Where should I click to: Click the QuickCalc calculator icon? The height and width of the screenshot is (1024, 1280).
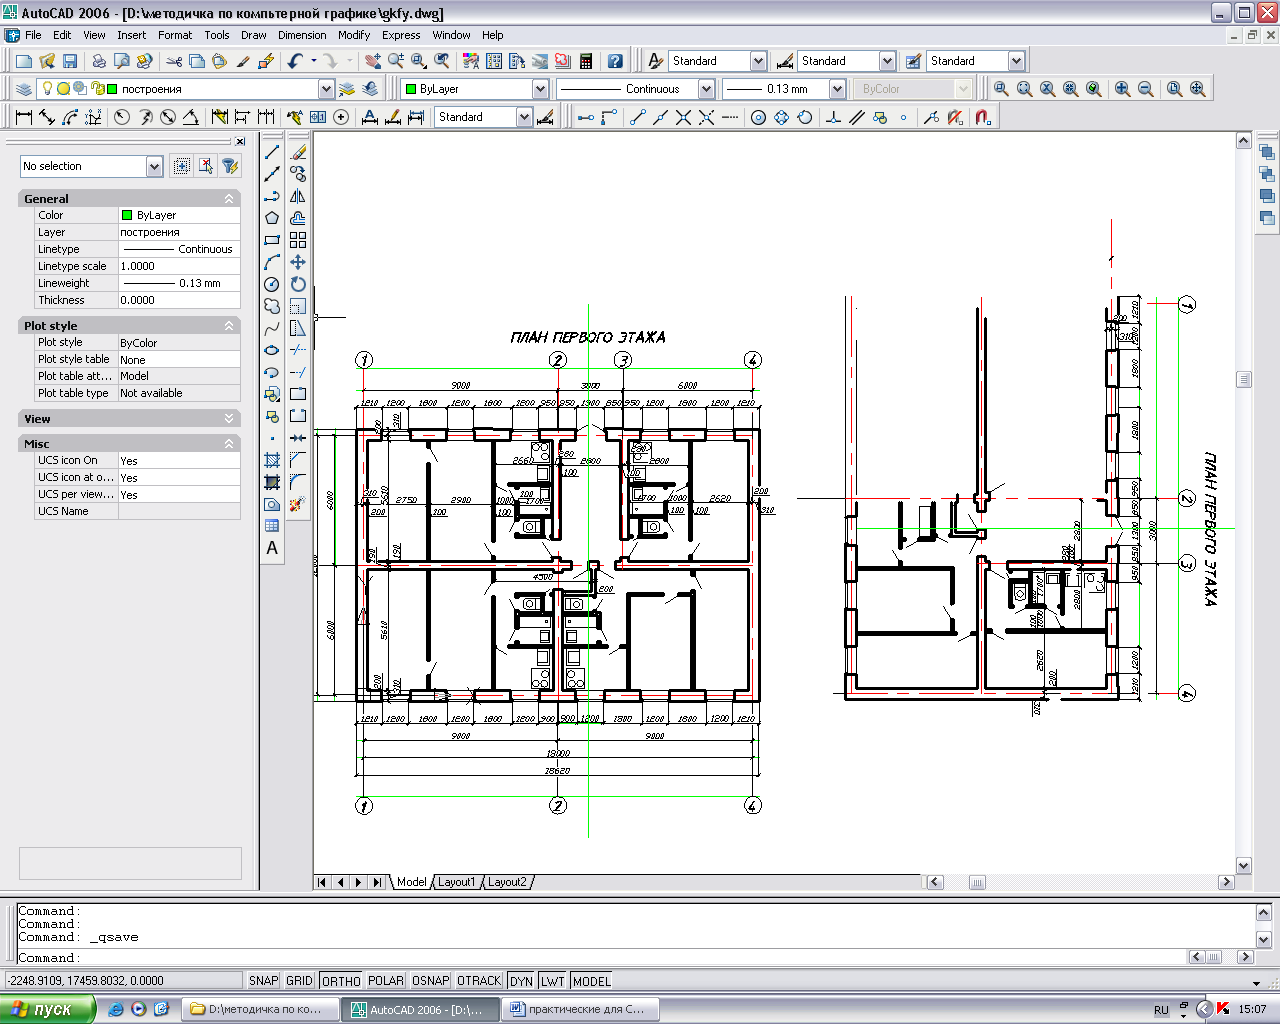pos(586,61)
